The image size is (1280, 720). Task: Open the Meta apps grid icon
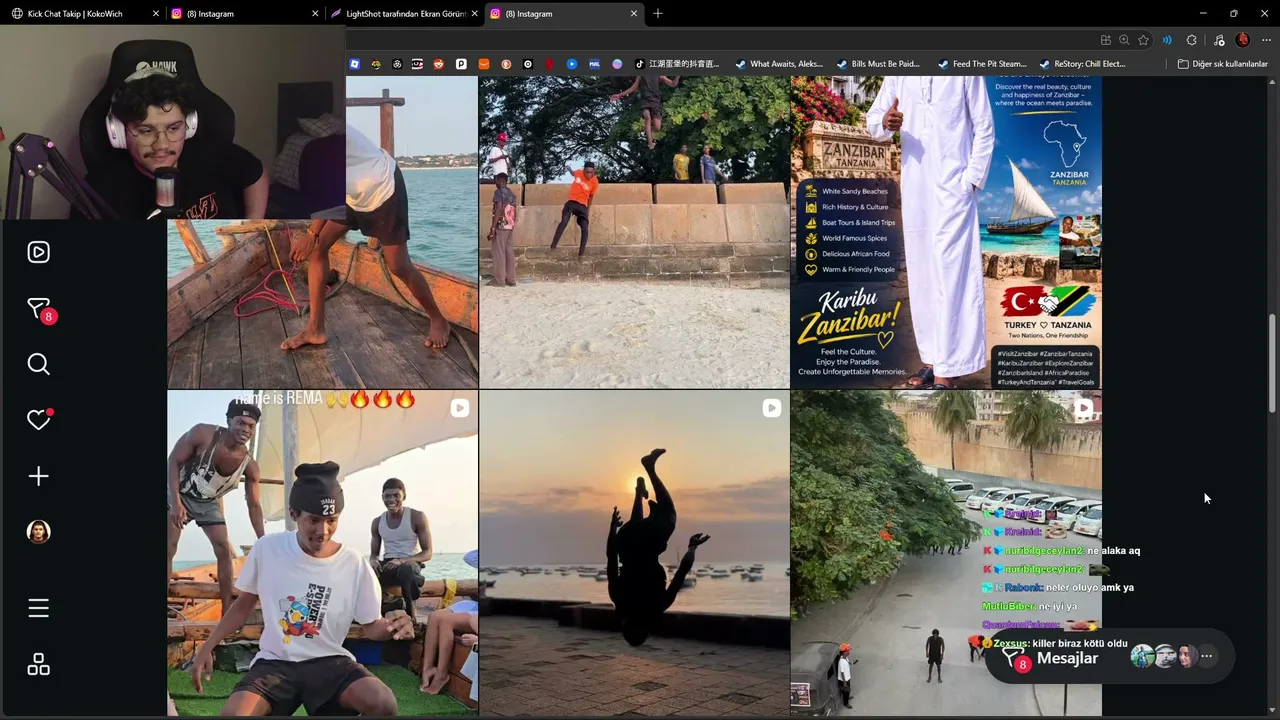click(38, 665)
